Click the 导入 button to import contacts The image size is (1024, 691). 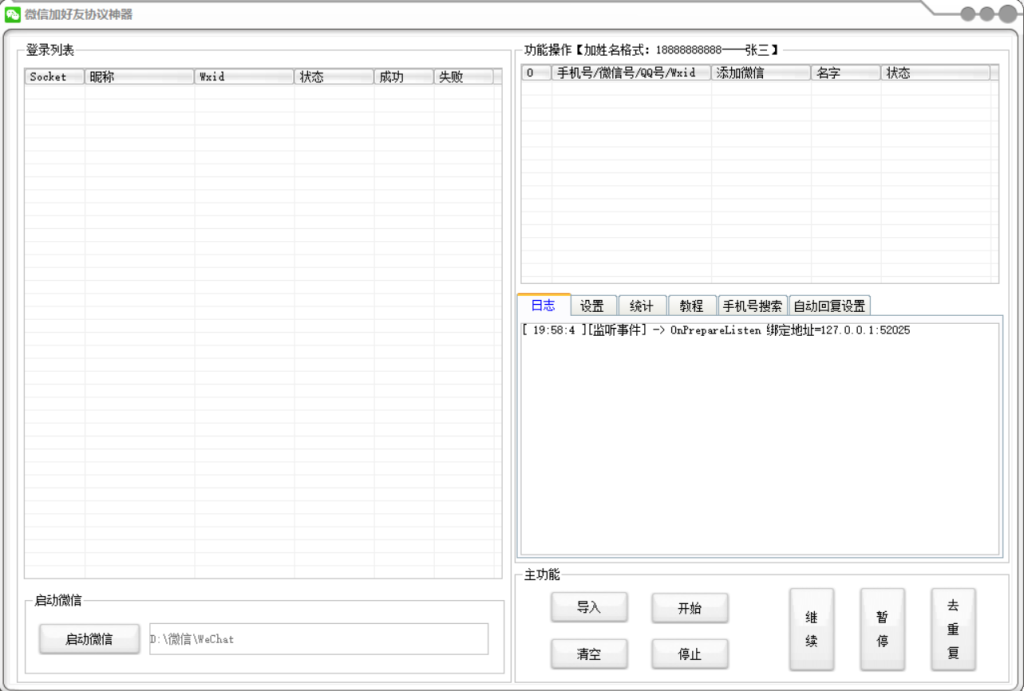[589, 607]
